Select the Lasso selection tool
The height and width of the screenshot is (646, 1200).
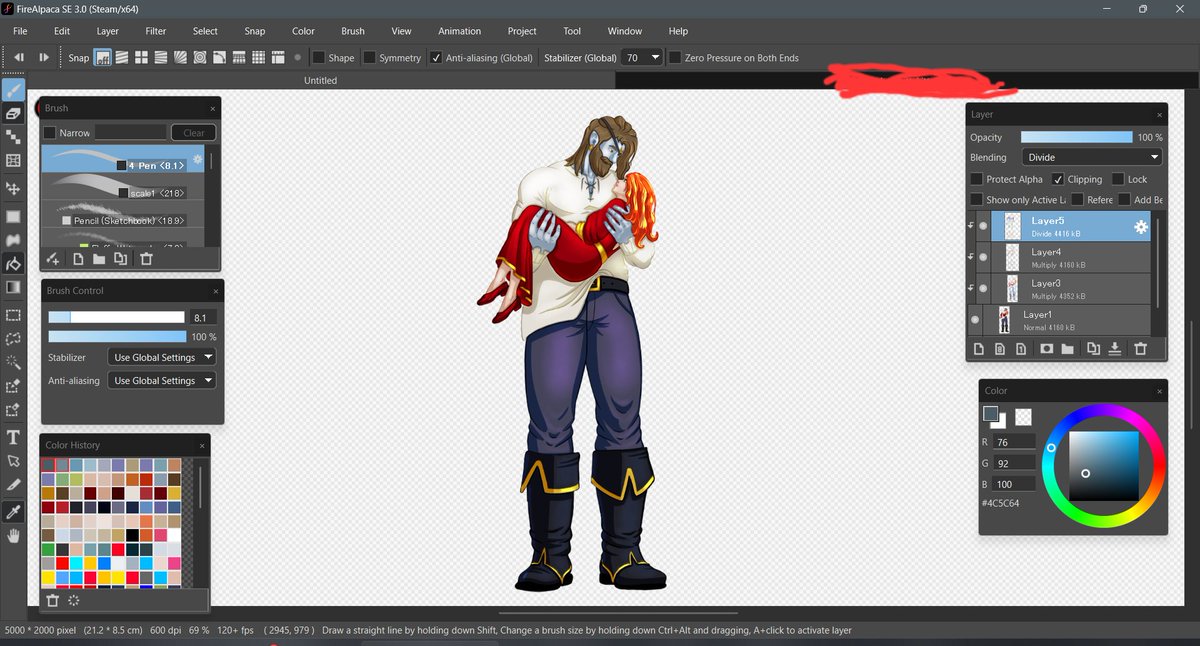[x=13, y=338]
